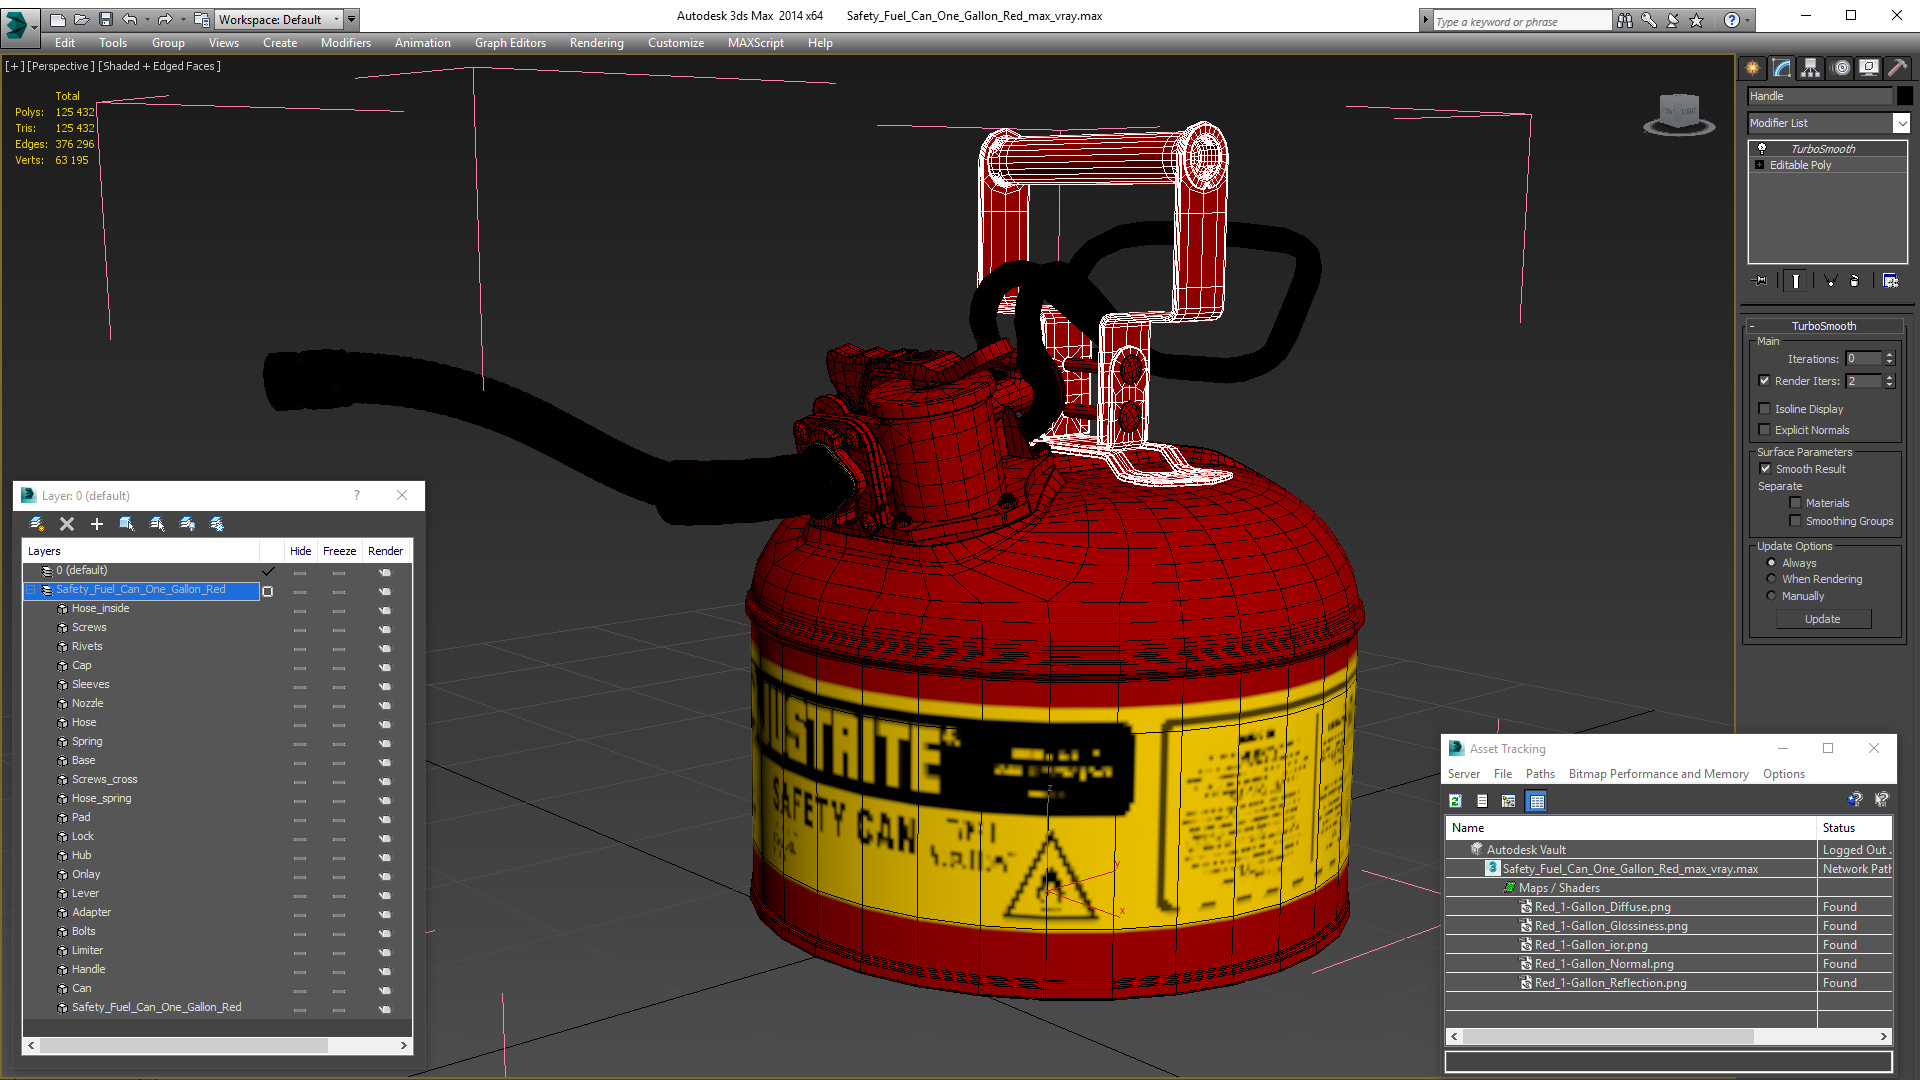Toggle Show End Result in modifier stack
This screenshot has width=1920, height=1080.
[x=1796, y=281]
